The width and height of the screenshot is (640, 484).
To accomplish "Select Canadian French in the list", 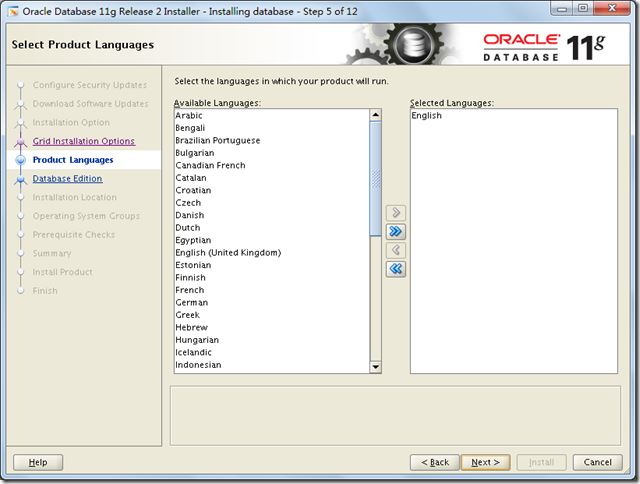I will point(272,165).
